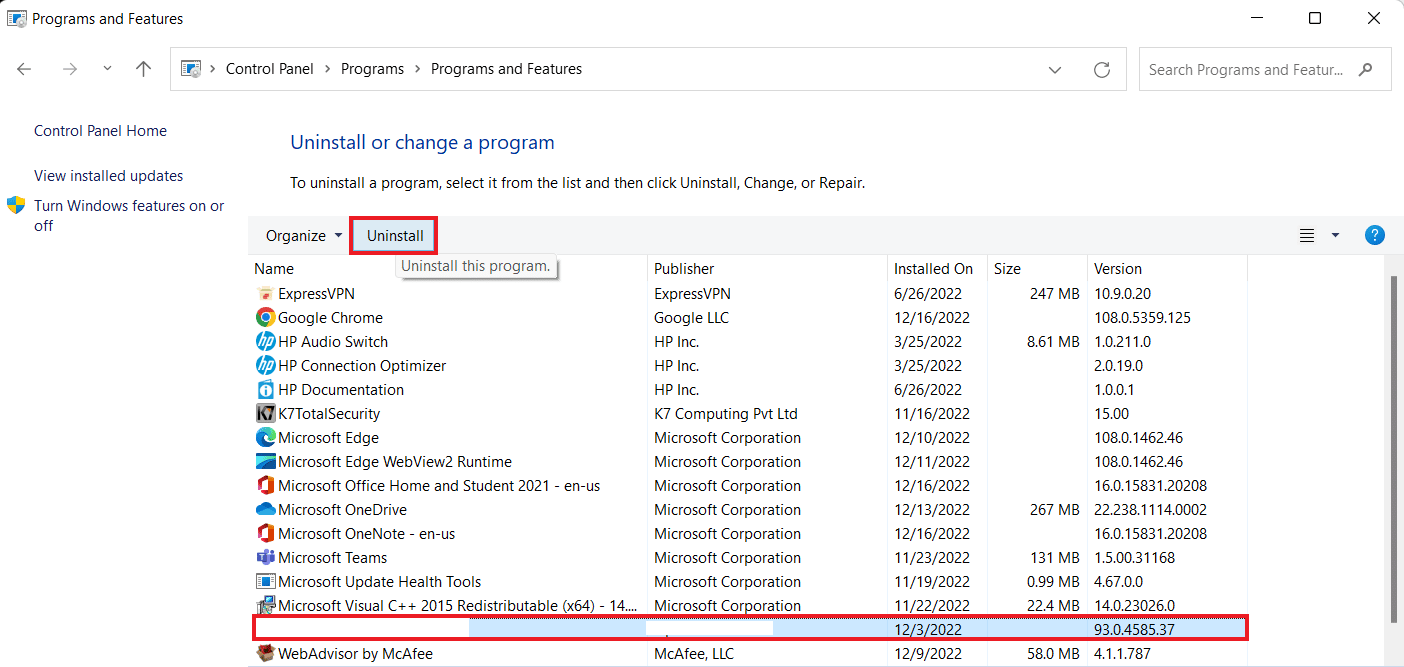Image resolution: width=1404 pixels, height=667 pixels.
Task: Click the Microsoft Teams icon
Action: tap(265, 558)
